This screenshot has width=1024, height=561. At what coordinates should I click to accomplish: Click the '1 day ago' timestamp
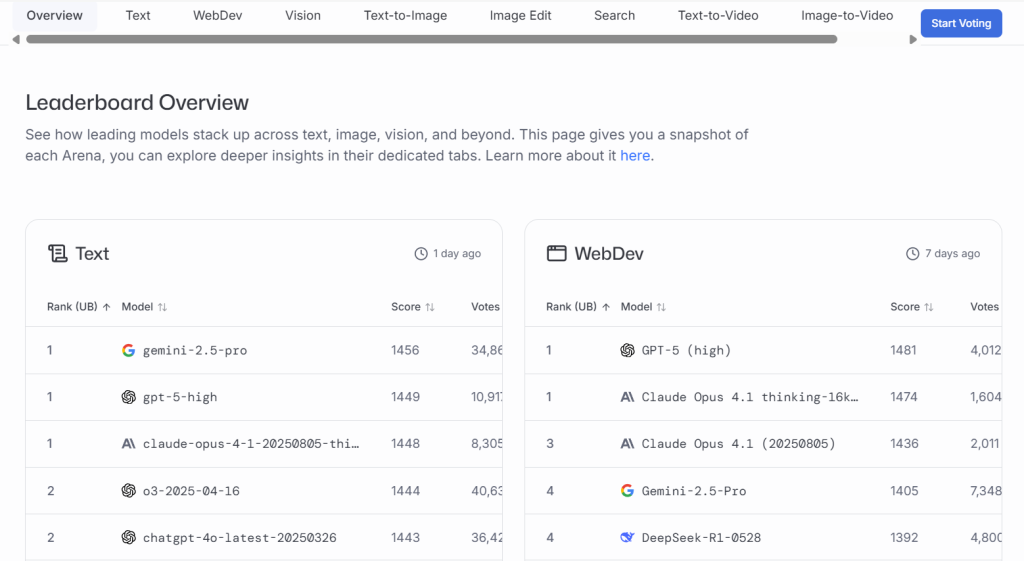[456, 253]
